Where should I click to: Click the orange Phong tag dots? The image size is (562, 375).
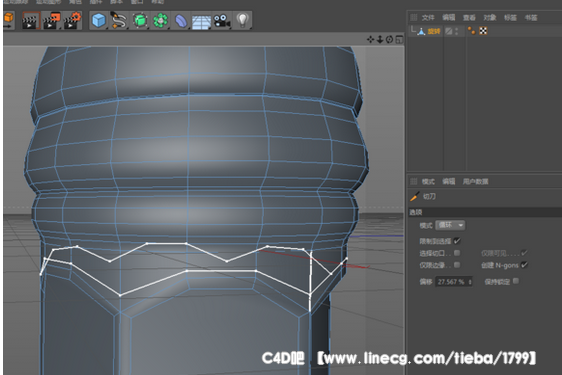(x=471, y=31)
